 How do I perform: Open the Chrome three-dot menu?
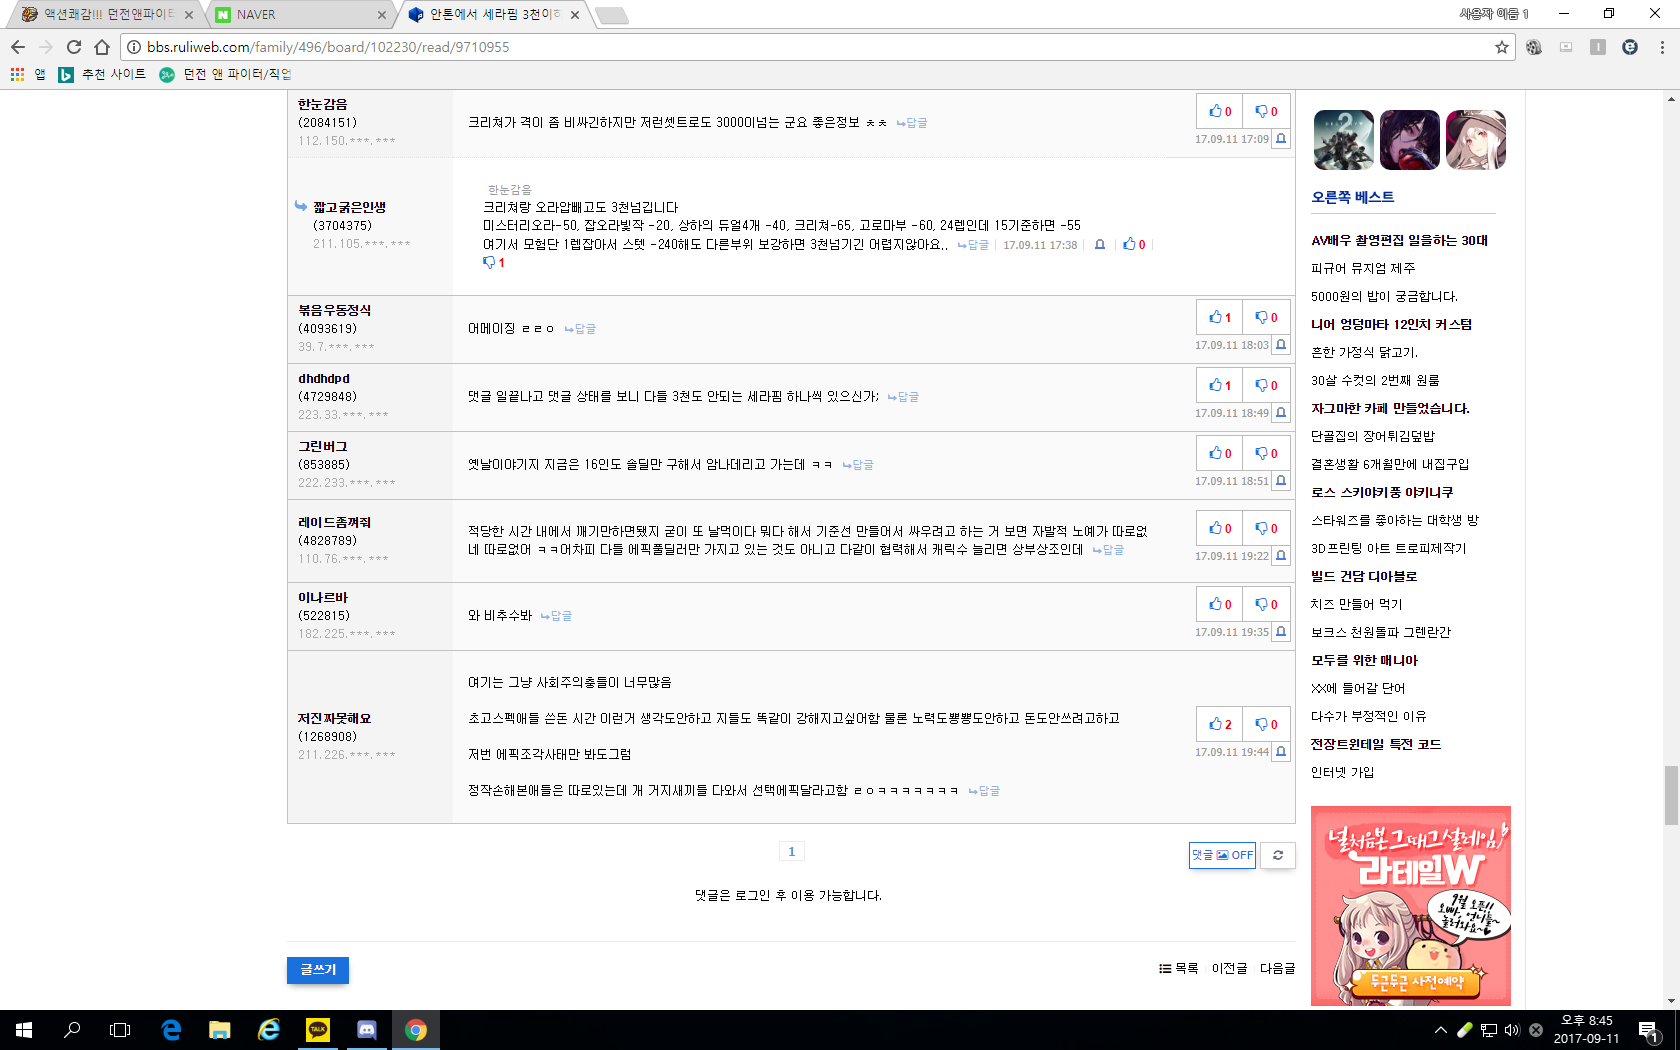[1662, 47]
